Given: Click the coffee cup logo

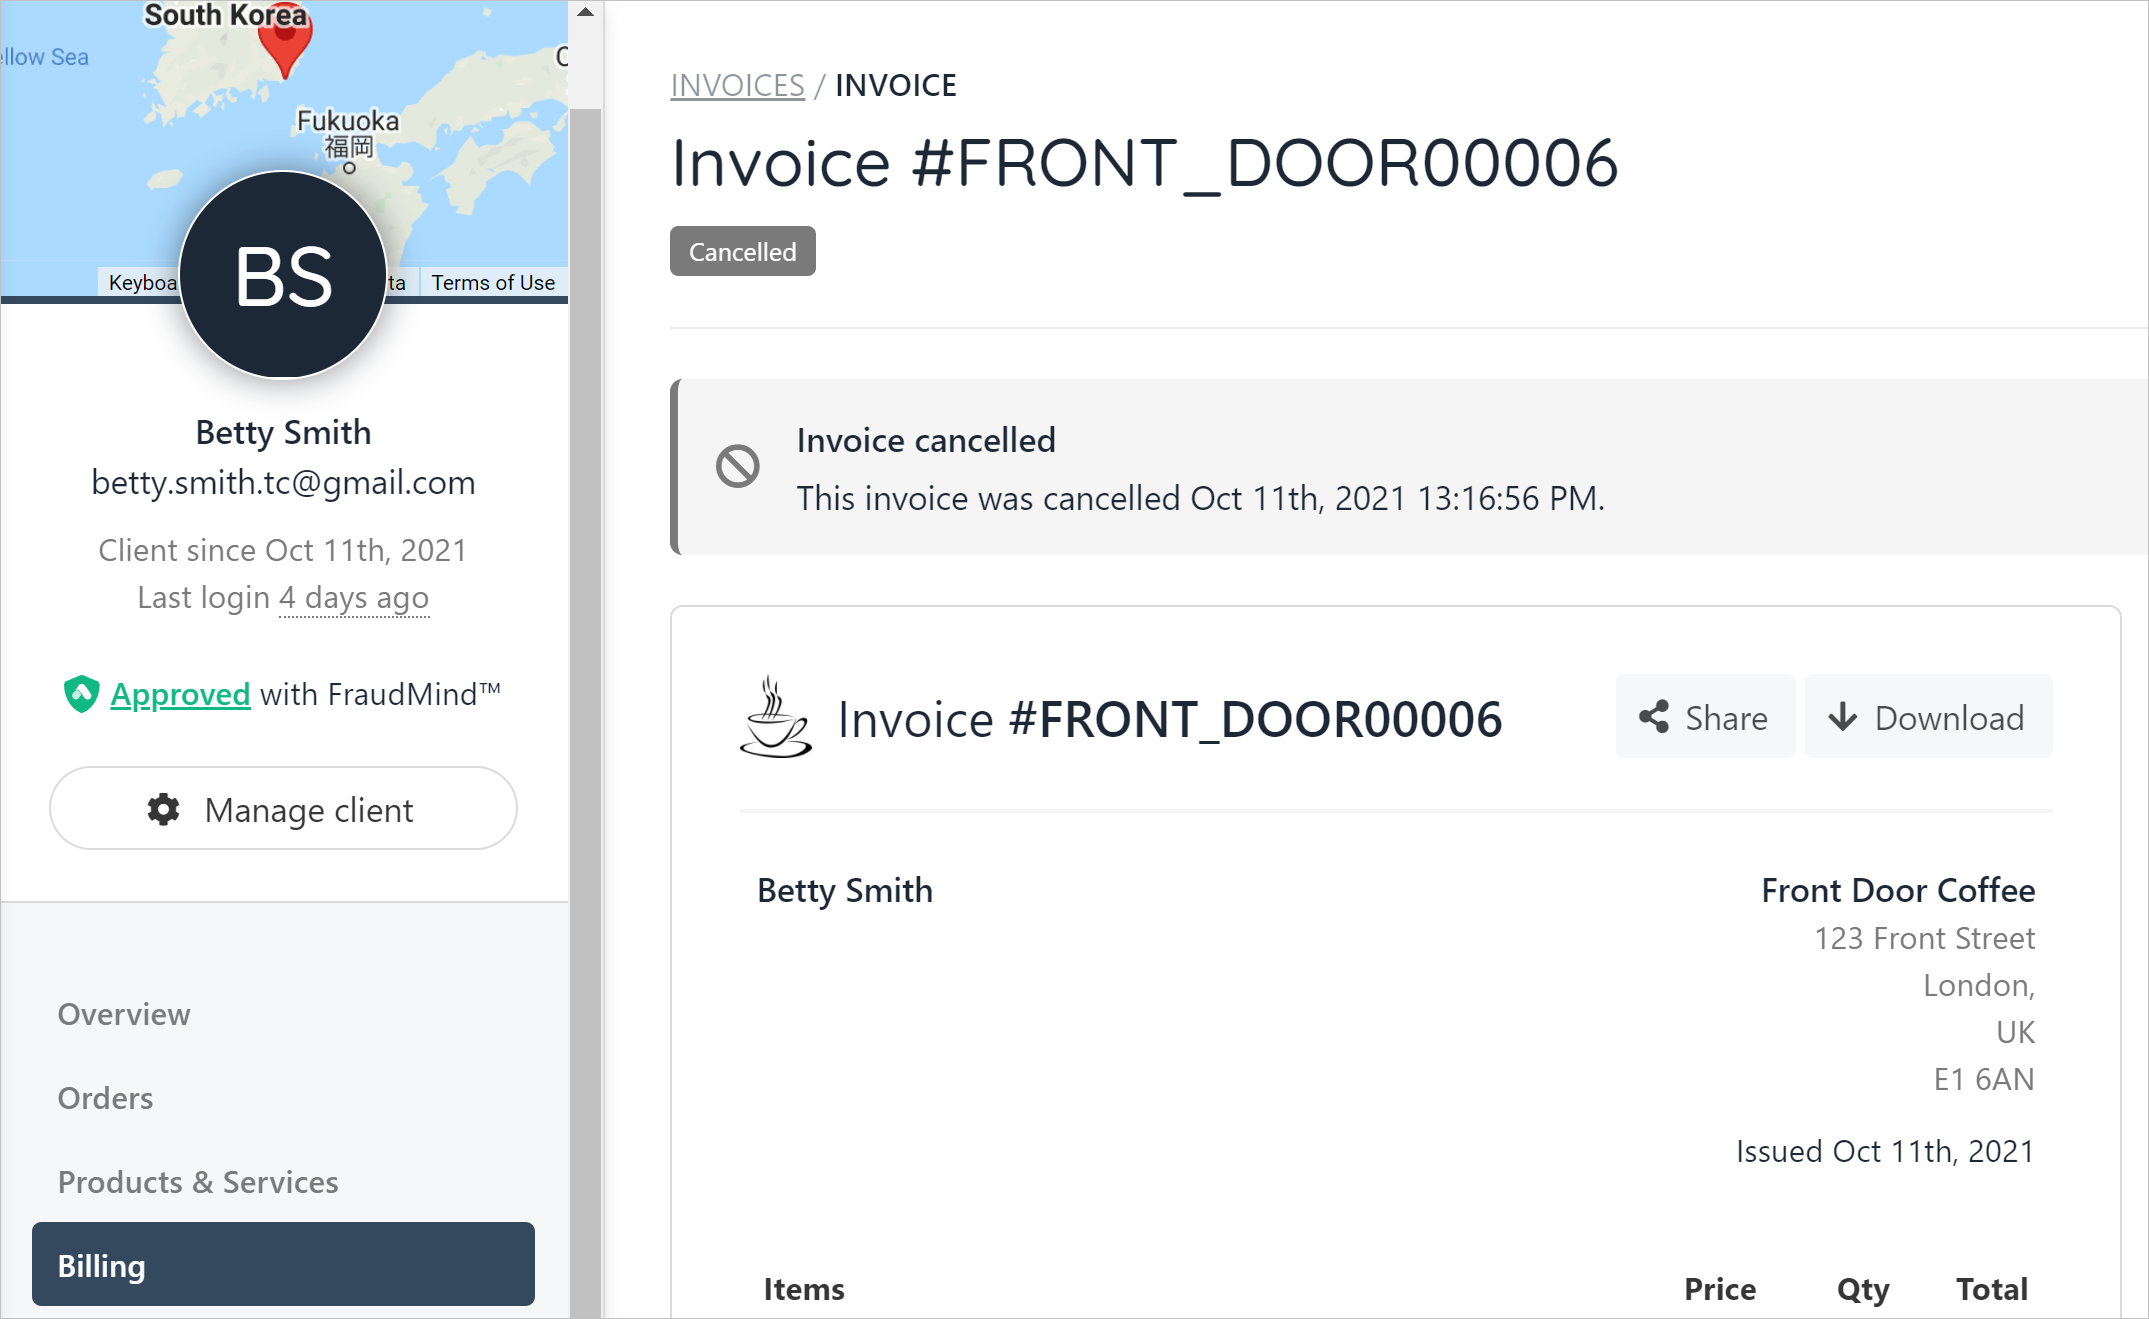Looking at the screenshot, I should (x=775, y=718).
